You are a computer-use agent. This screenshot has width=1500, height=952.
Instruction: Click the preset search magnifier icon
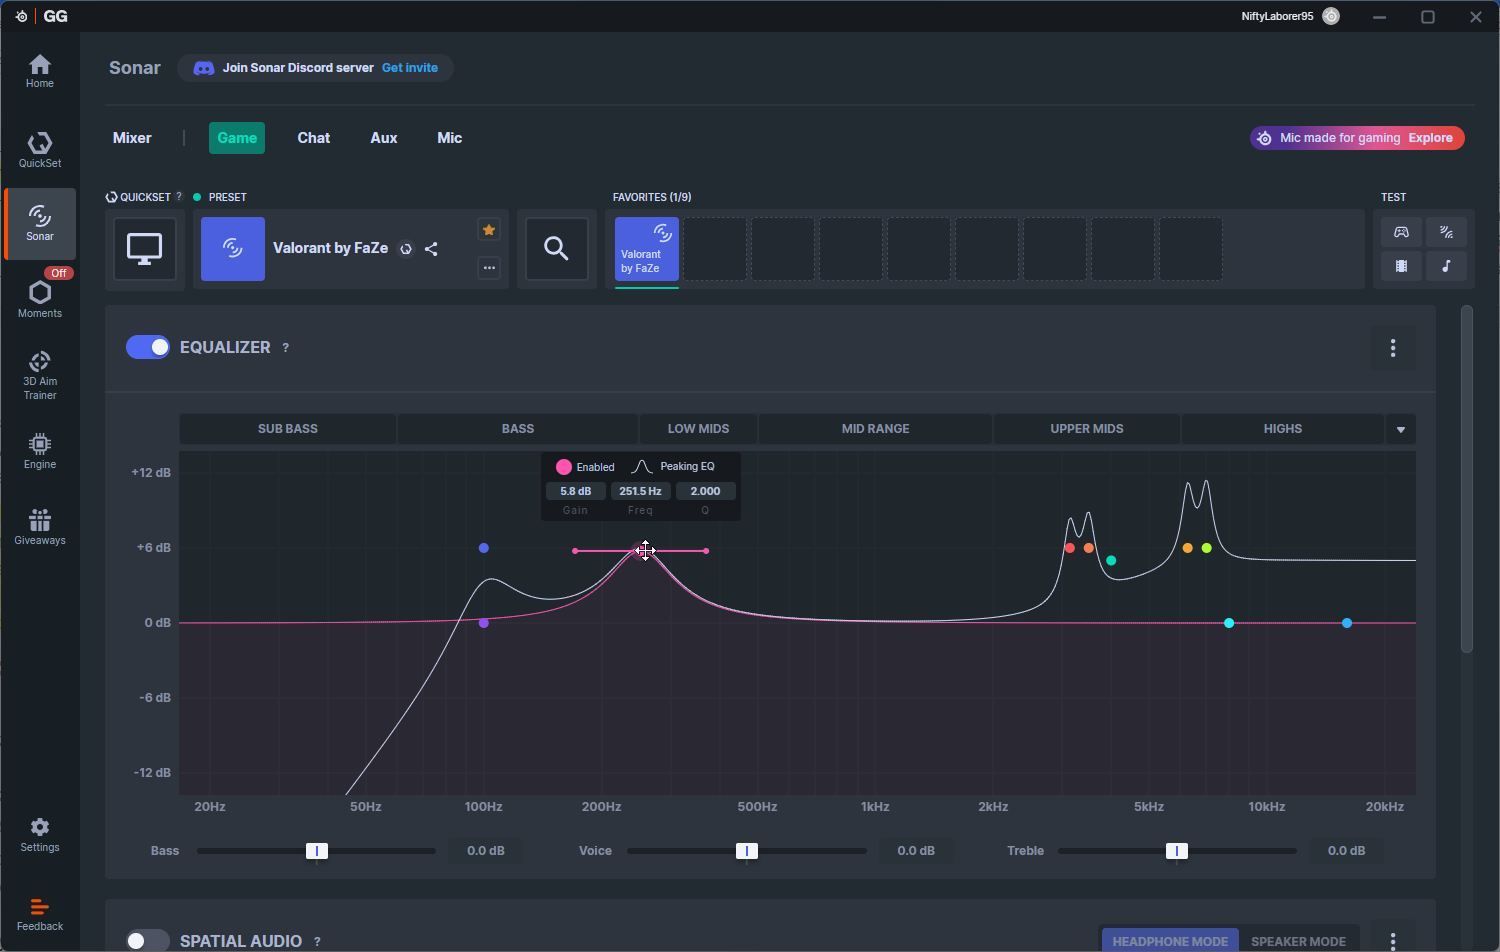pyautogui.click(x=557, y=248)
